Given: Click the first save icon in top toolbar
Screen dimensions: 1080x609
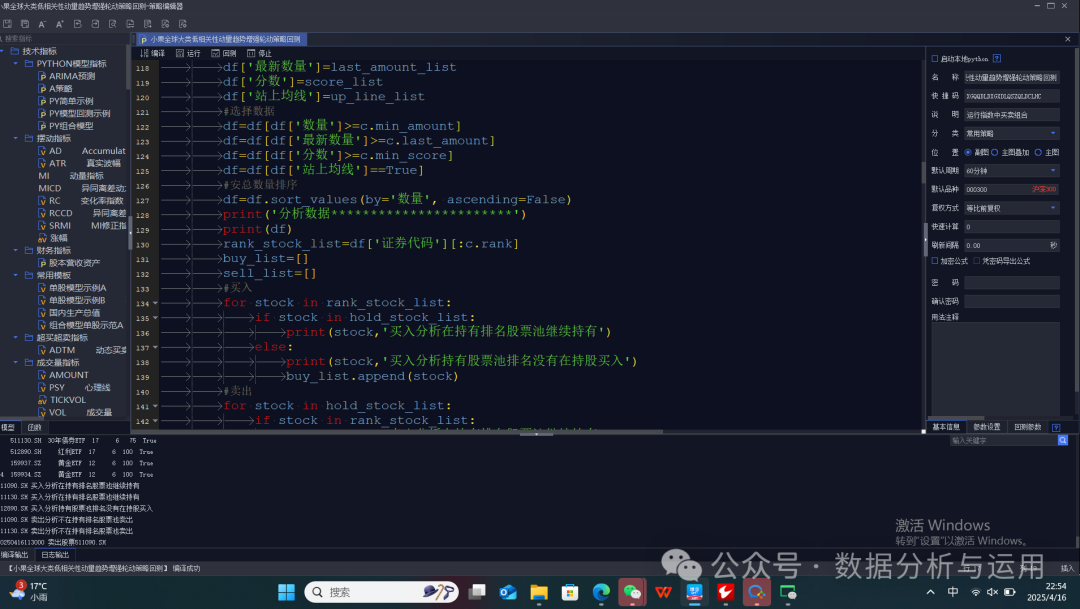Looking at the screenshot, I should click(8, 24).
